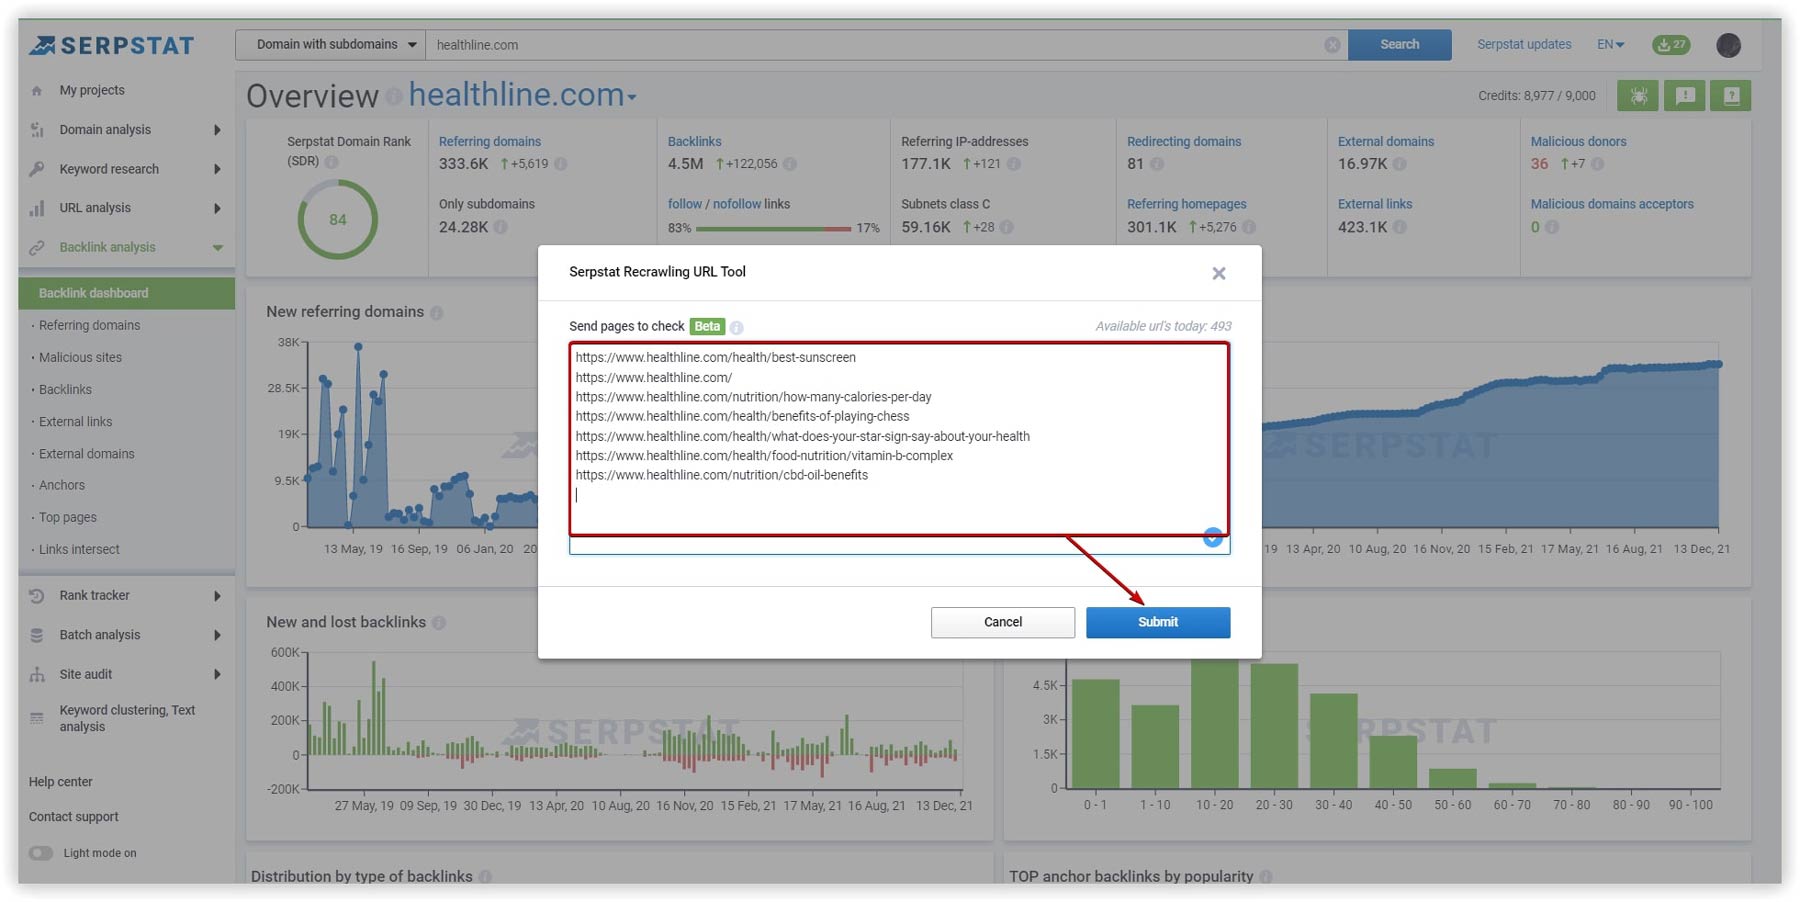
Task: Select Backlink dashboard in sidebar
Action: [x=126, y=293]
